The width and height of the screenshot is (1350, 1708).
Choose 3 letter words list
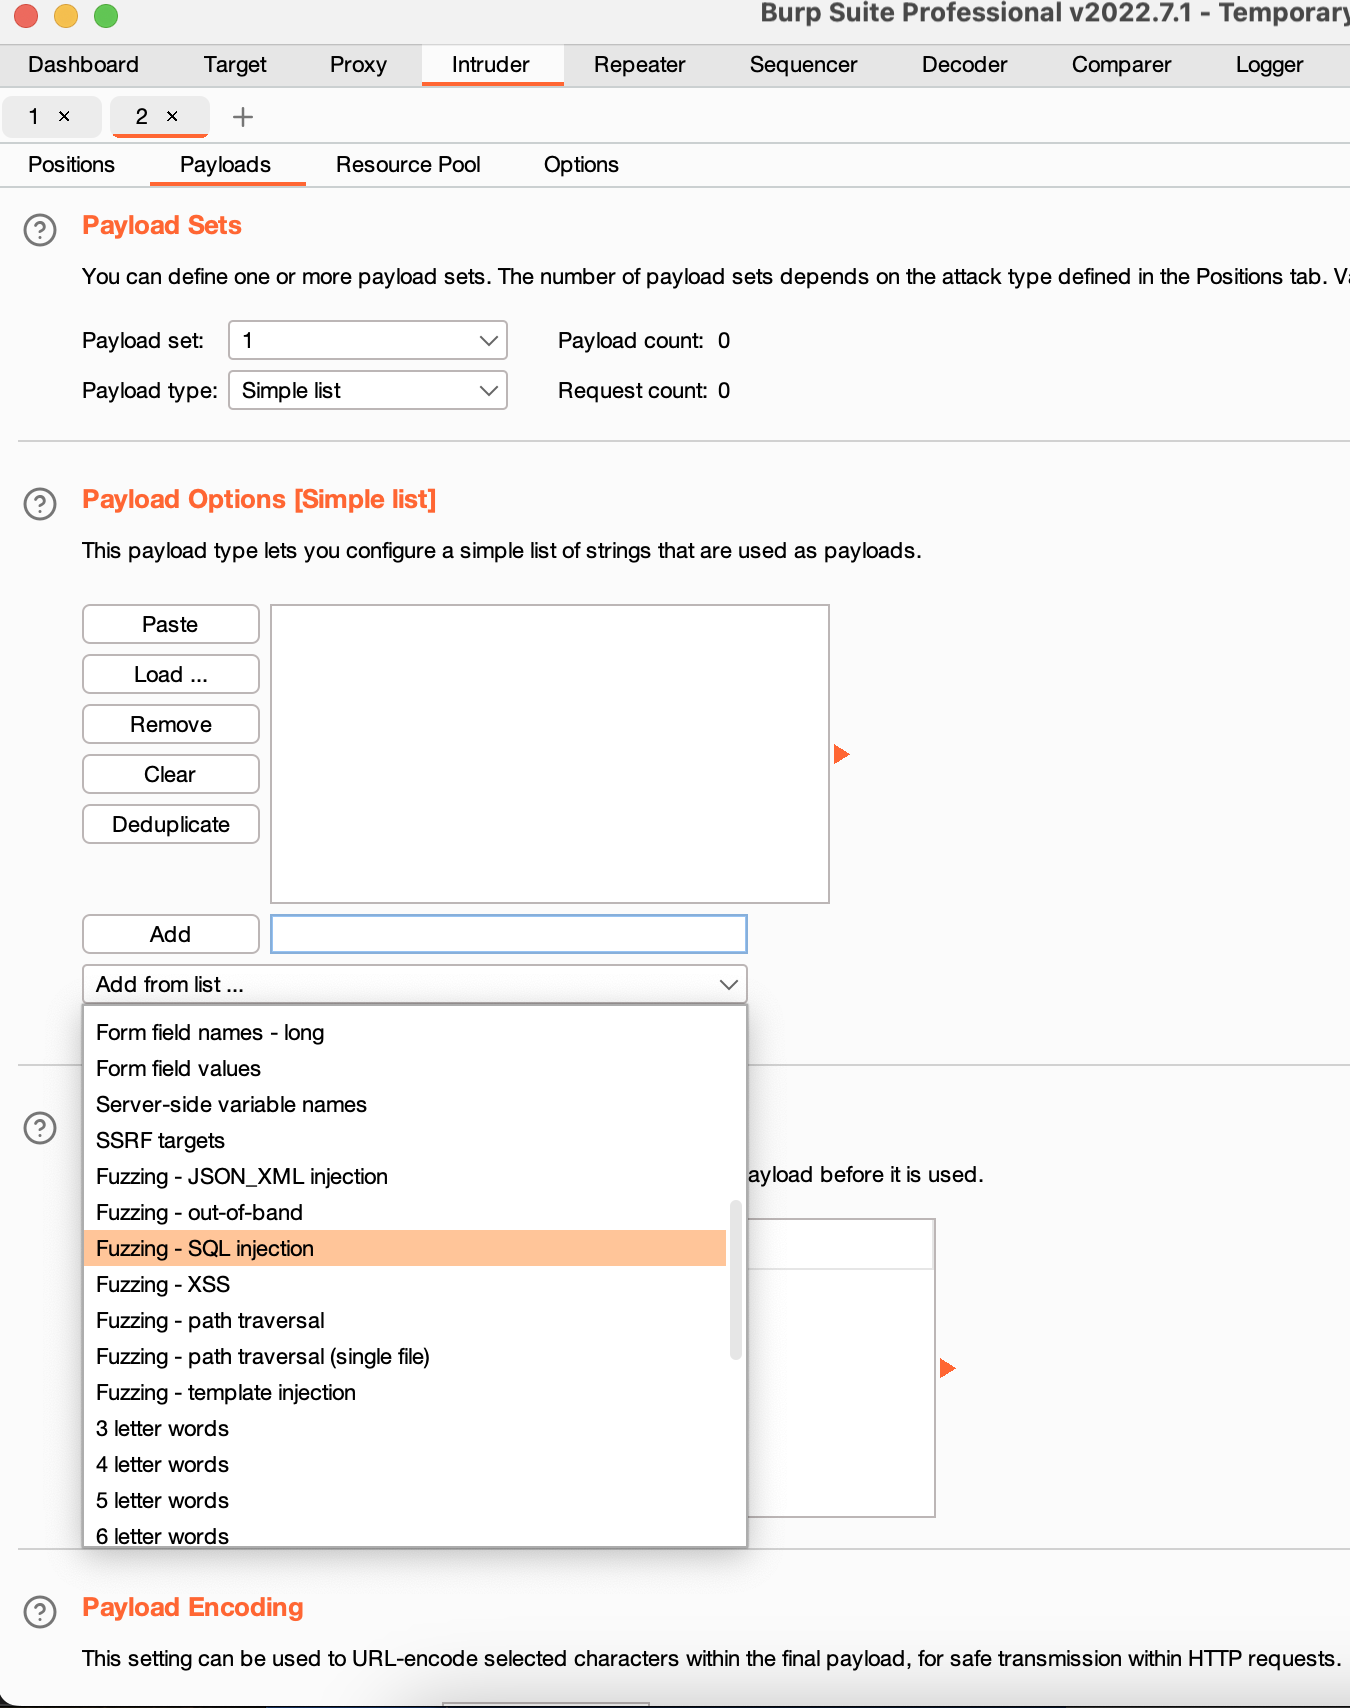click(406, 1428)
